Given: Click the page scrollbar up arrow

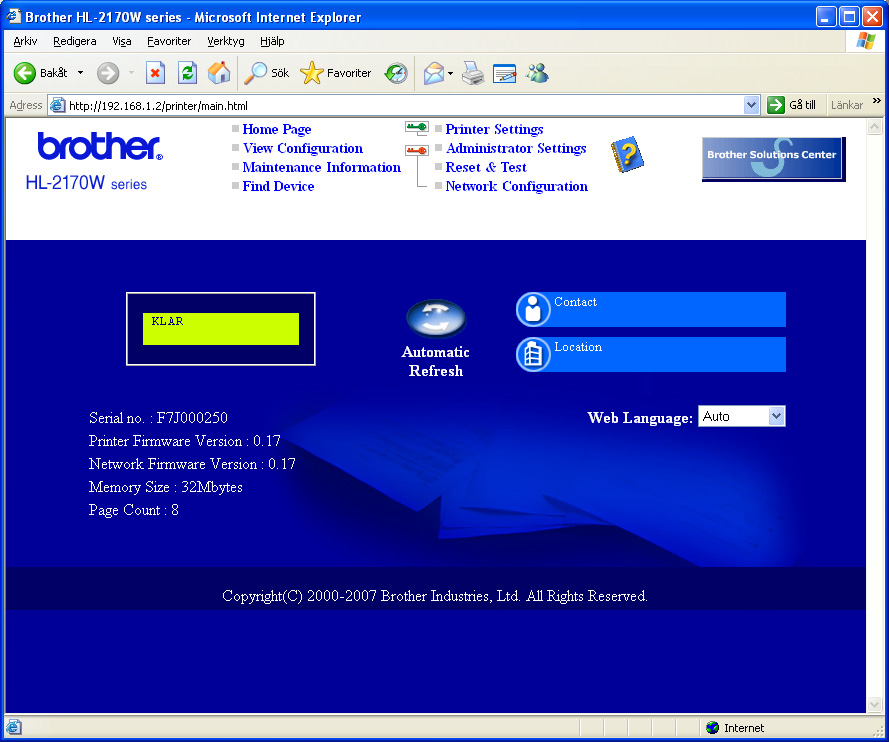Looking at the screenshot, I should (x=874, y=126).
